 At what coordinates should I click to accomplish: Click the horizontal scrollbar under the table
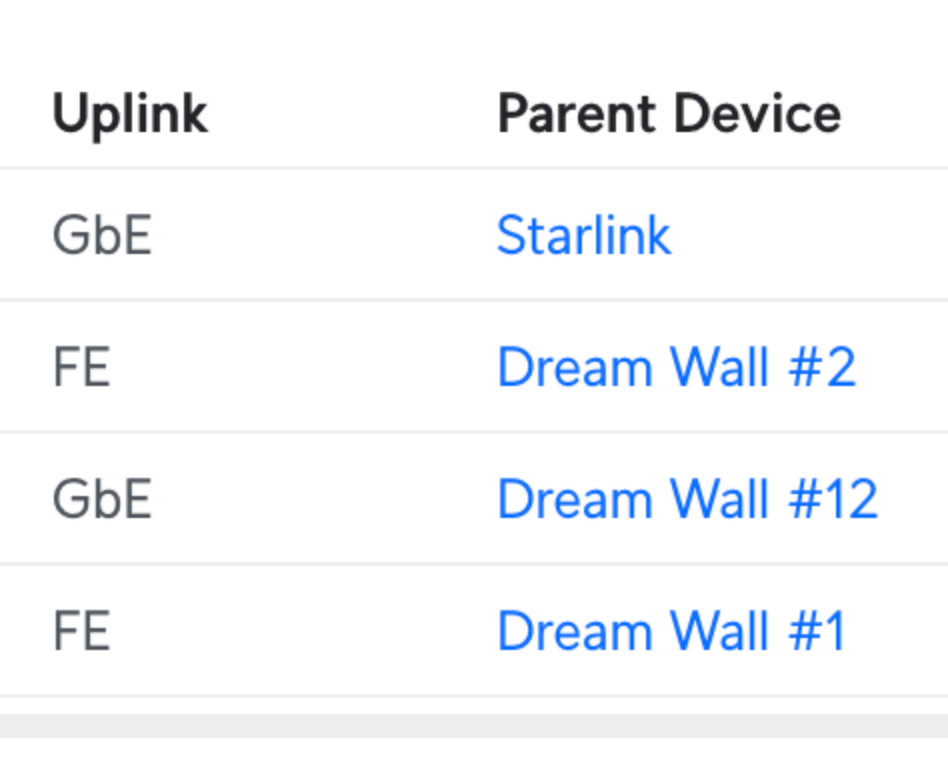point(474,725)
